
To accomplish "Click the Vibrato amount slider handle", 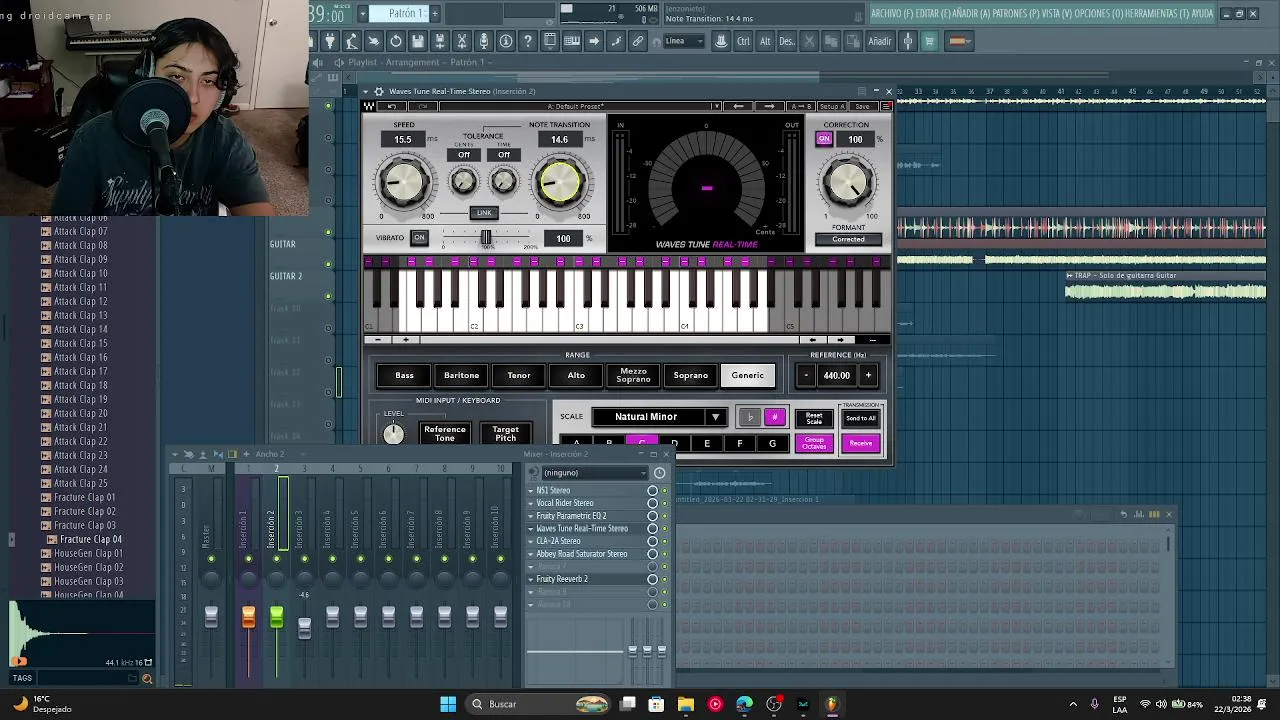I will [x=486, y=238].
